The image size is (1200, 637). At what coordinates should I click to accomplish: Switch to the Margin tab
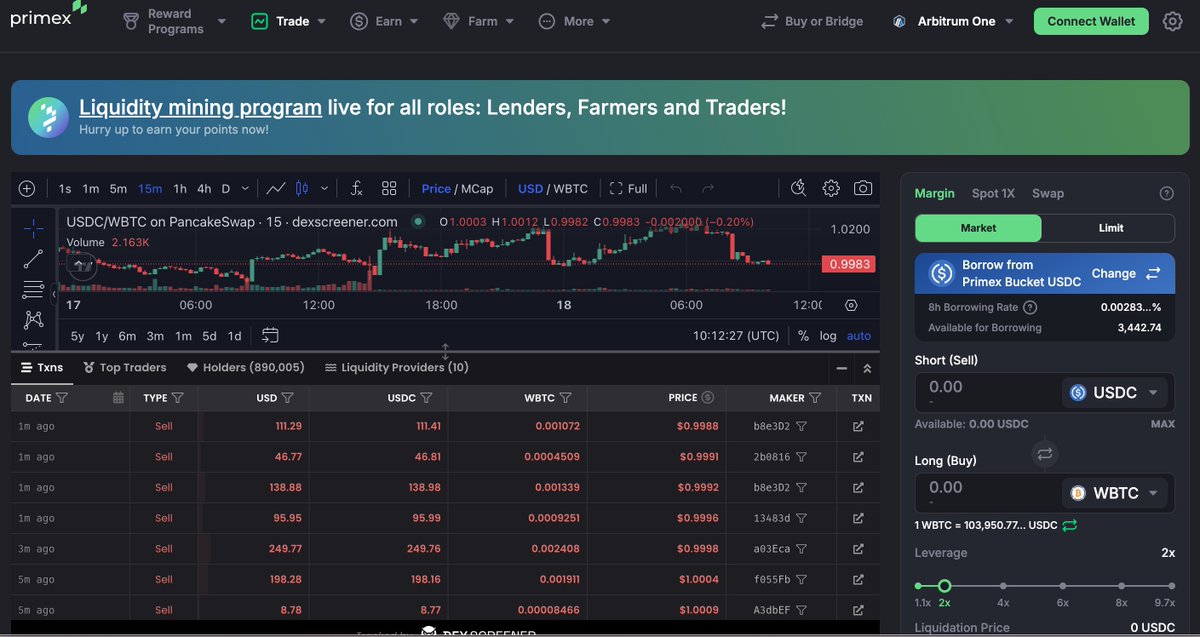934,194
